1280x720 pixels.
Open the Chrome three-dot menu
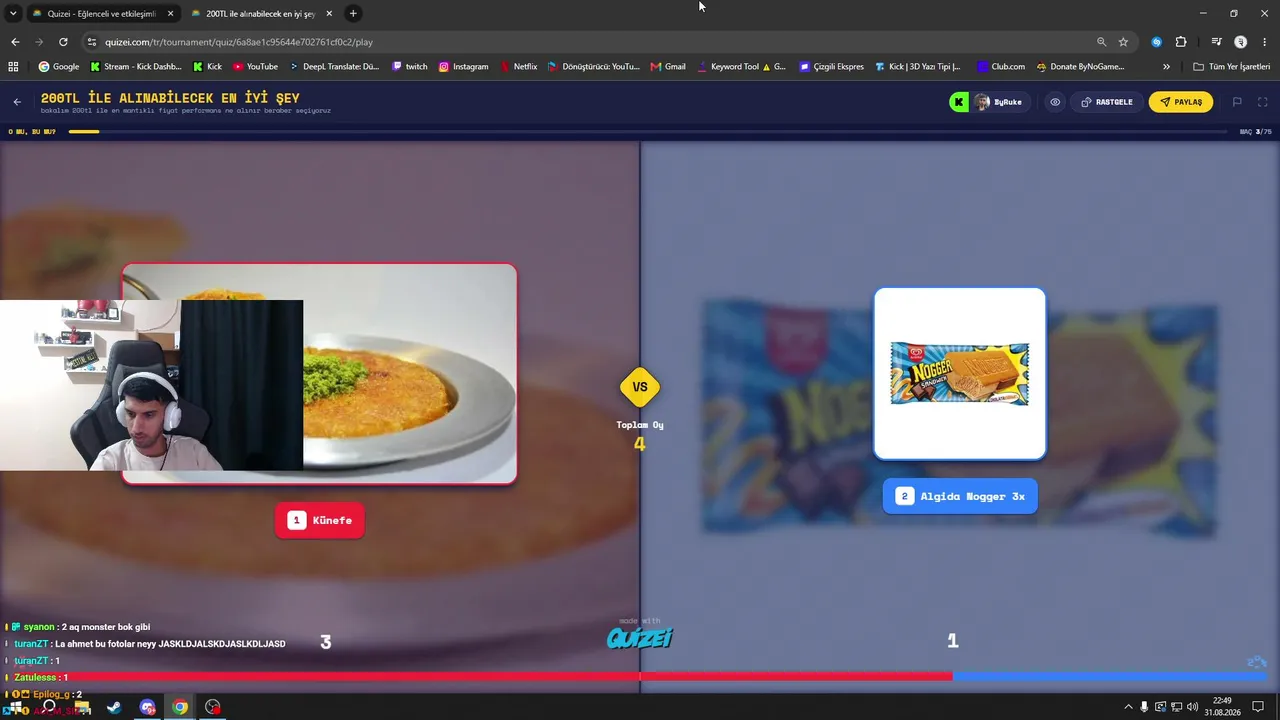point(1264,42)
